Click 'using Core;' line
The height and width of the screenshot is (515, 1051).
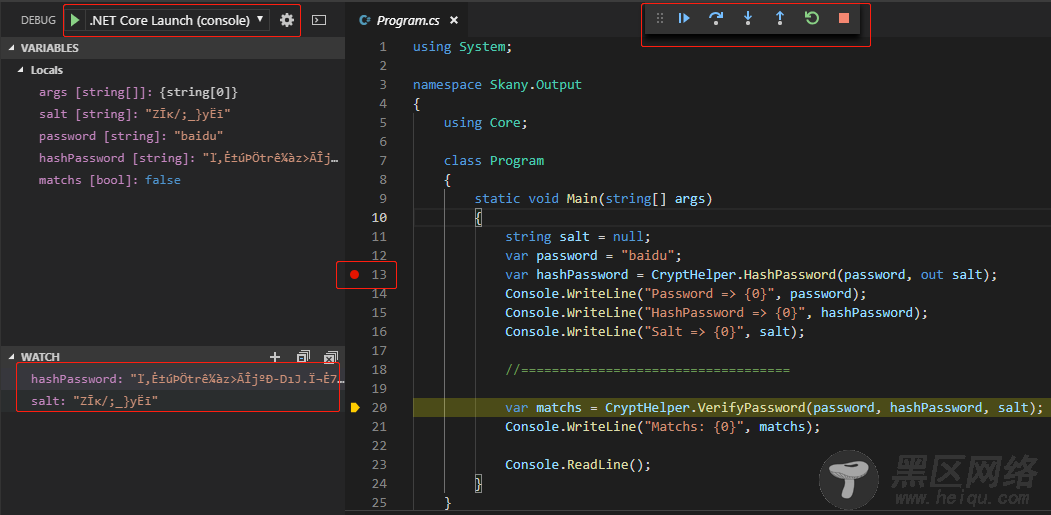click(x=486, y=123)
